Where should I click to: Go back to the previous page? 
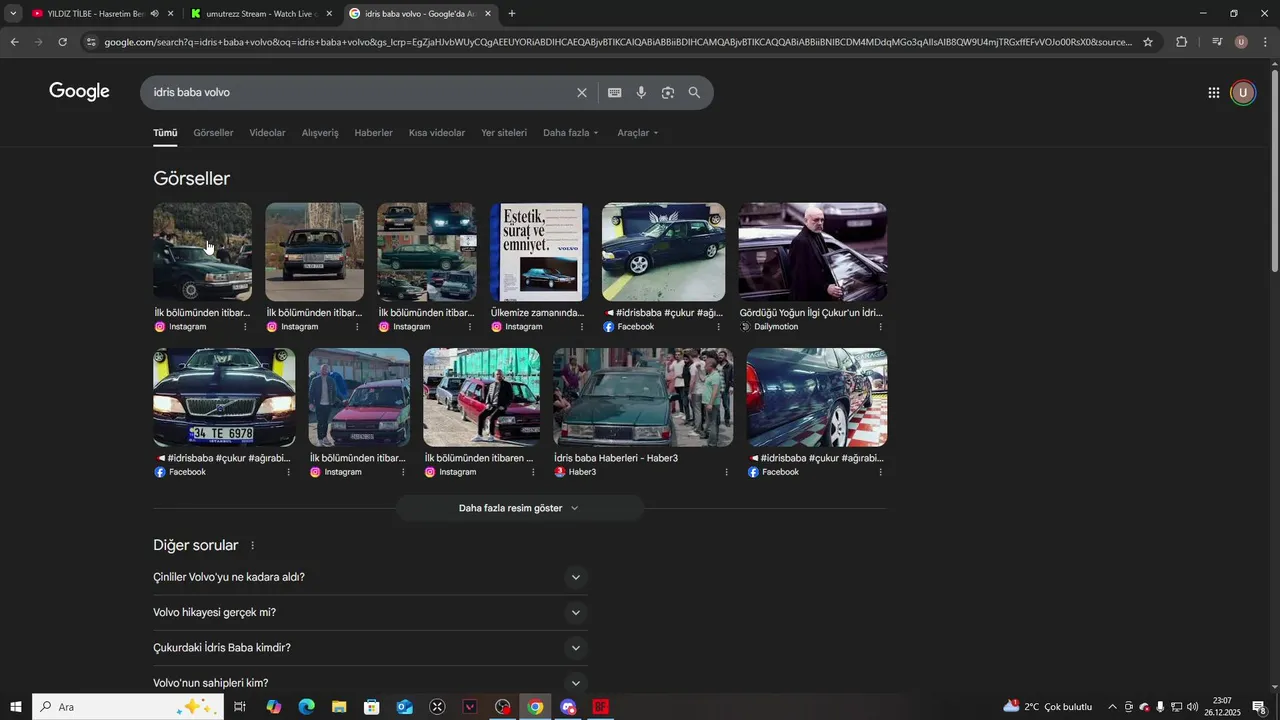coord(14,42)
